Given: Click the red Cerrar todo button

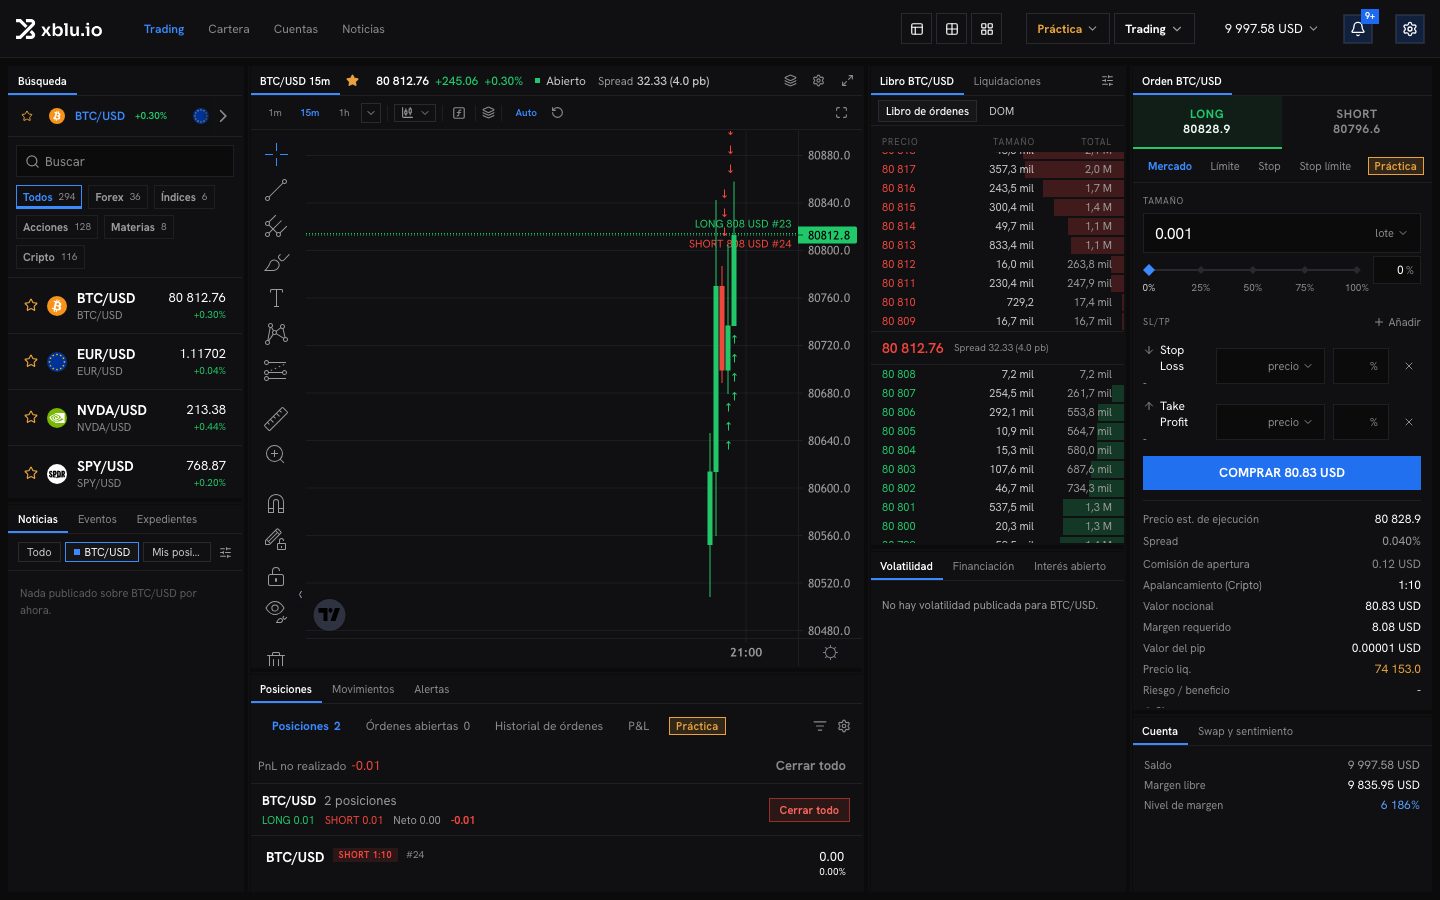Looking at the screenshot, I should tap(809, 810).
